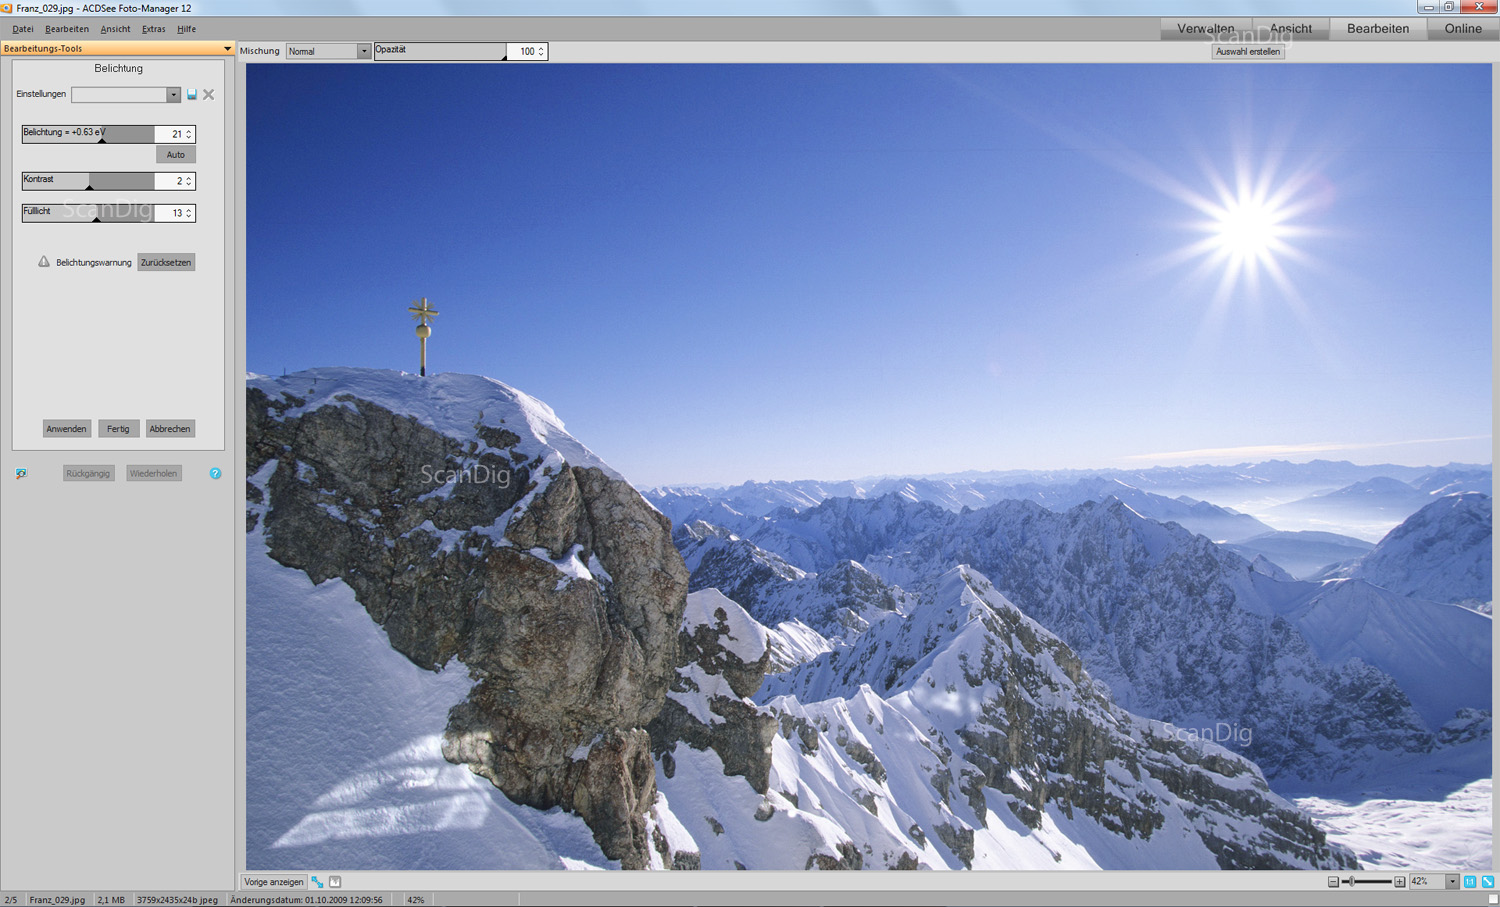1500x907 pixels.
Task: Open the Extras menu
Action: pos(153,29)
